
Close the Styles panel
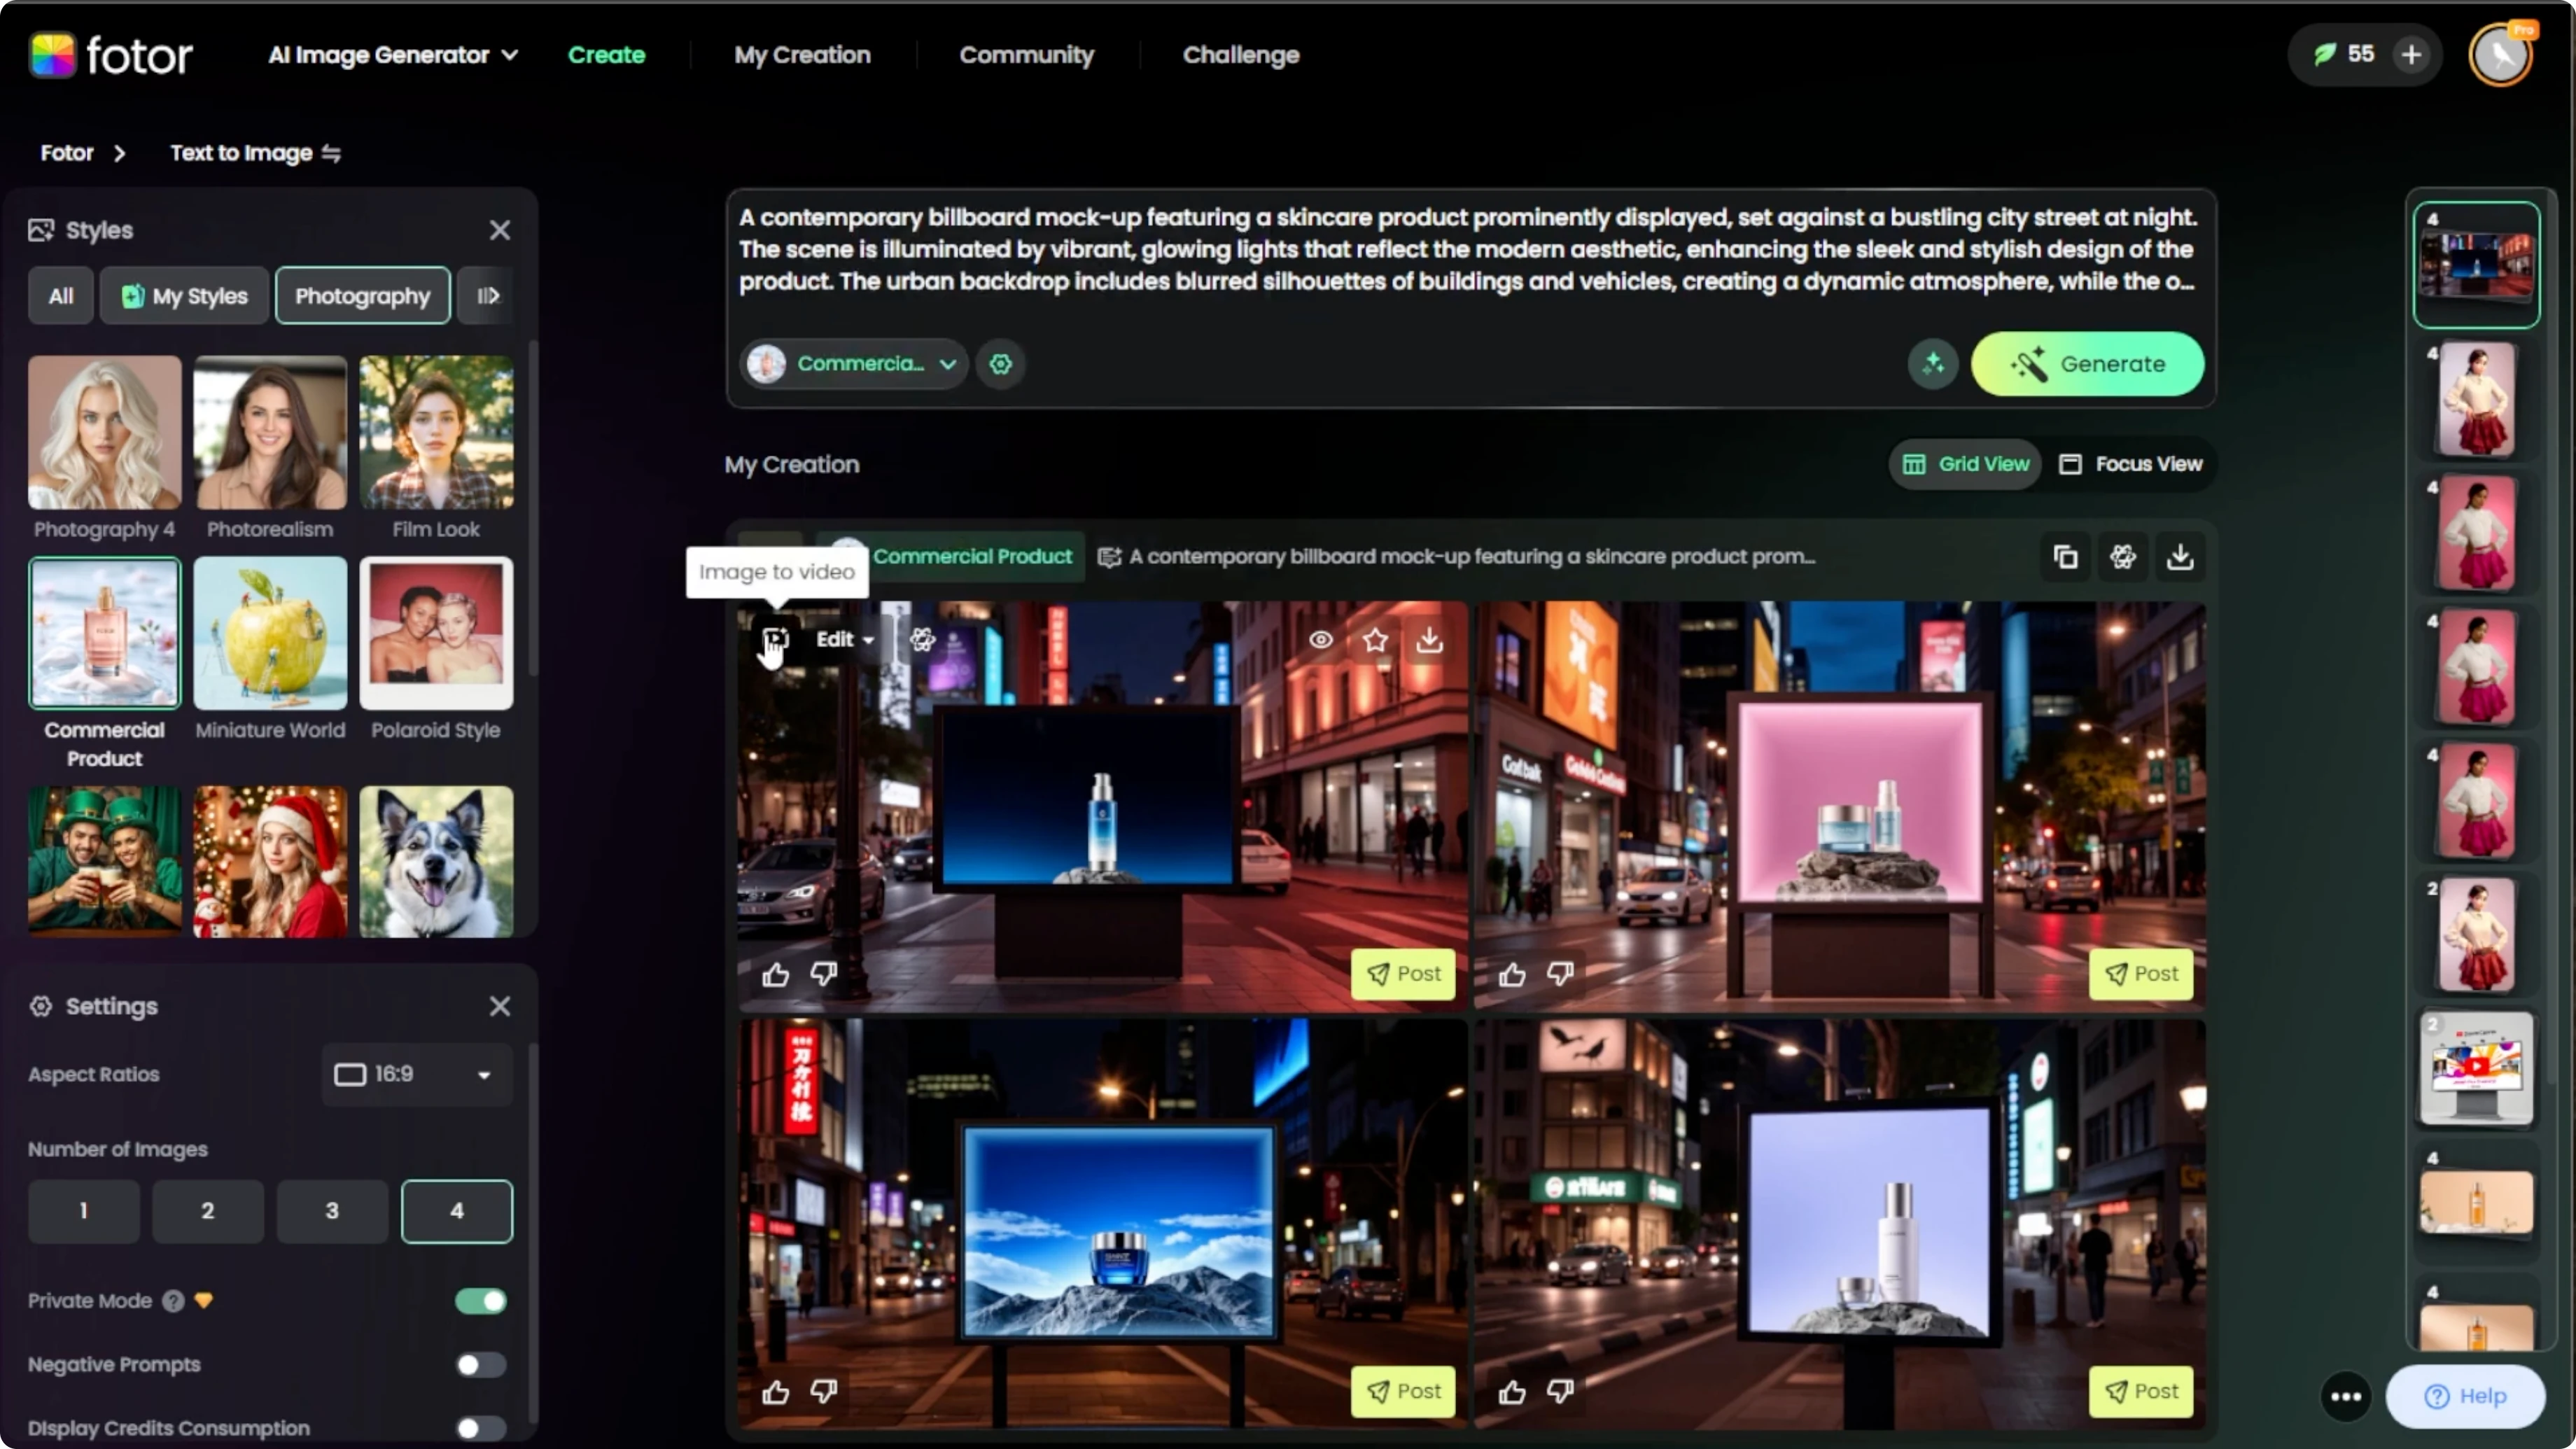click(x=500, y=230)
